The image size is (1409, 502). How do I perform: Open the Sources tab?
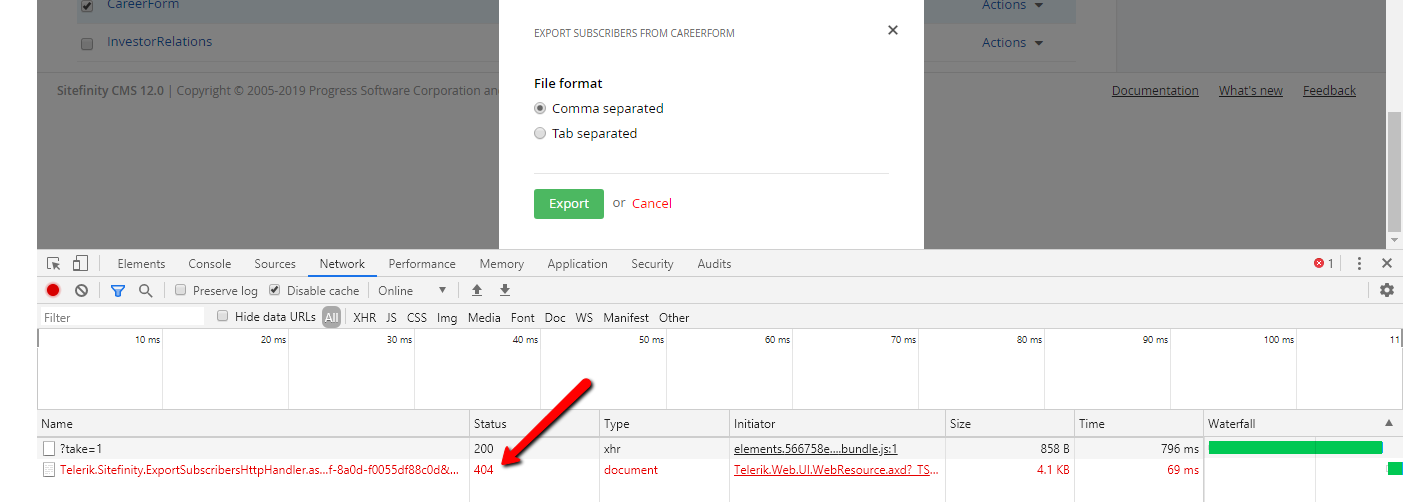(x=275, y=264)
